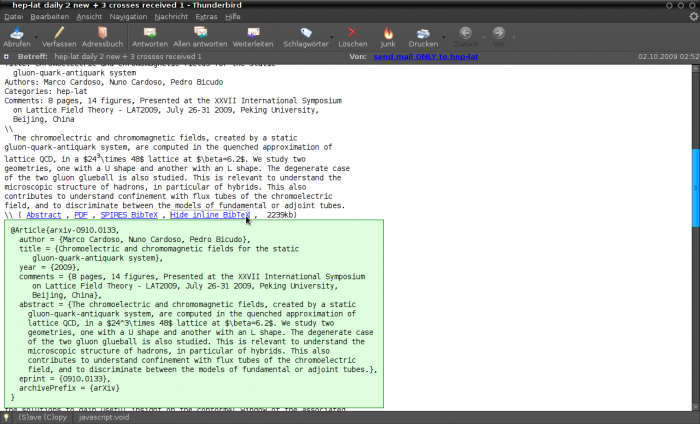The image size is (700, 424).
Task: Click the scrollbar up arrow
Action: pyautogui.click(x=696, y=69)
